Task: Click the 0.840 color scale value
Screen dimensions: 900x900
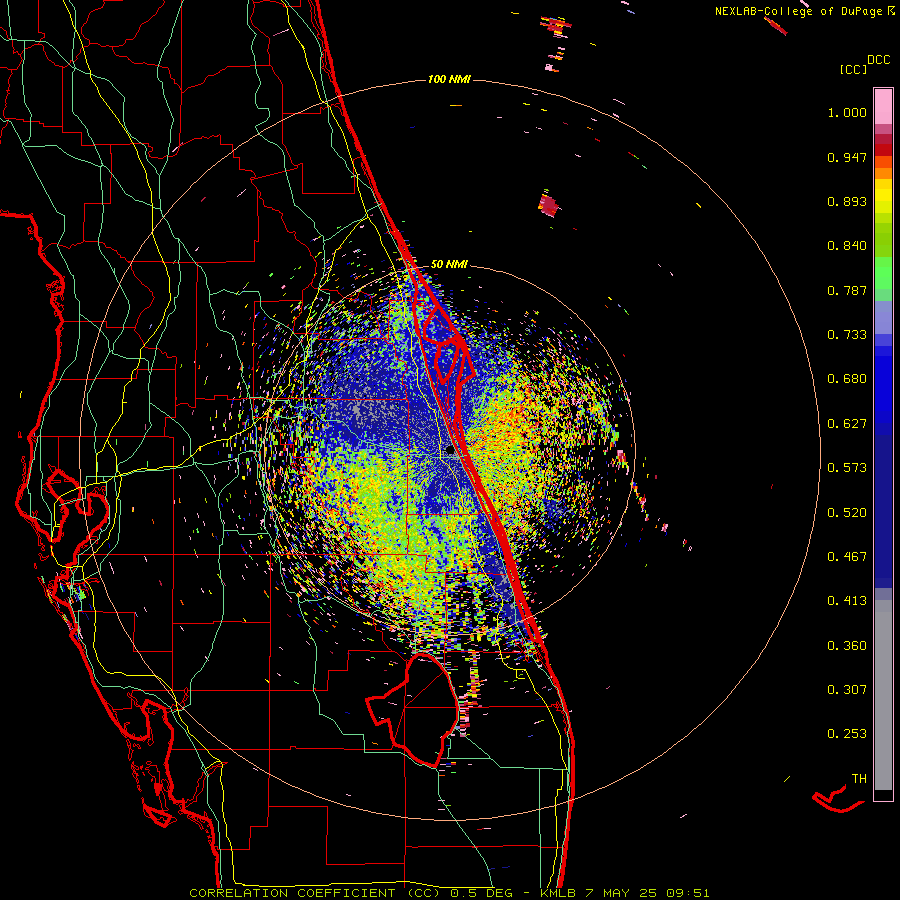Action: pos(847,246)
